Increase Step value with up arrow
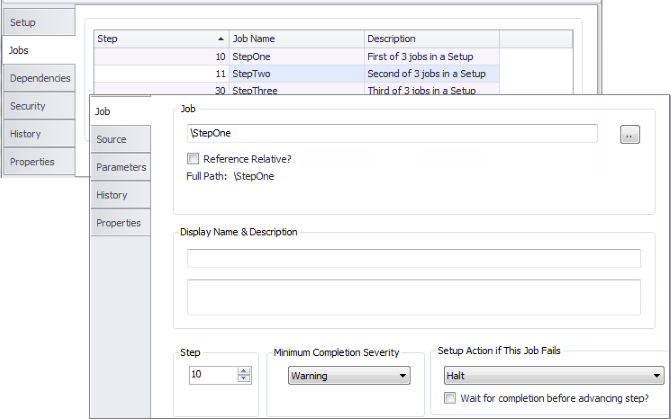The image size is (671, 419). [x=243, y=371]
